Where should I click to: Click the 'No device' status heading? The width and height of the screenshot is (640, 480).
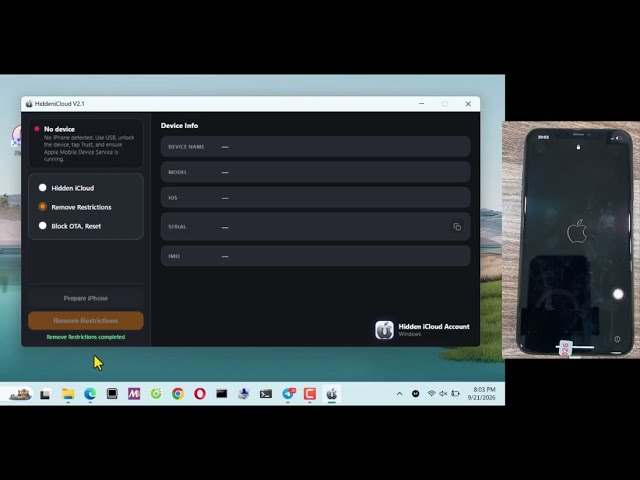59,129
